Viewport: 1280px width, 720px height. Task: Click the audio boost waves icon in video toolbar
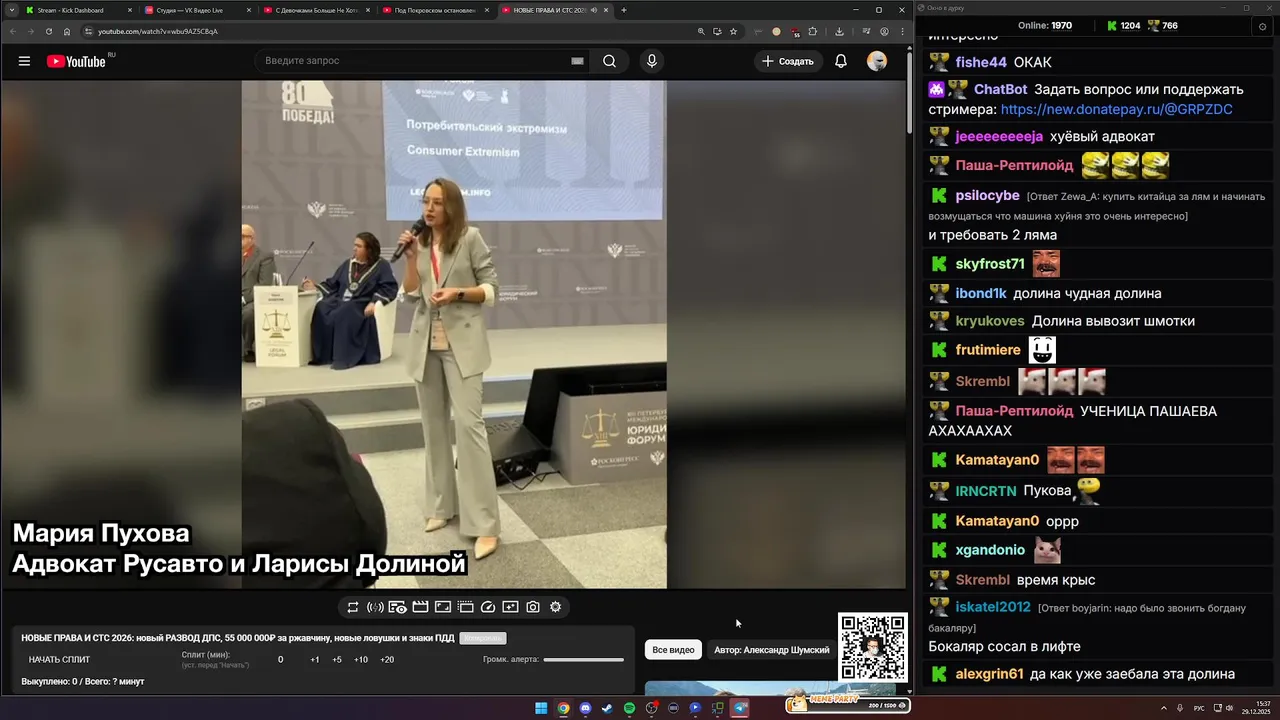pyautogui.click(x=375, y=607)
